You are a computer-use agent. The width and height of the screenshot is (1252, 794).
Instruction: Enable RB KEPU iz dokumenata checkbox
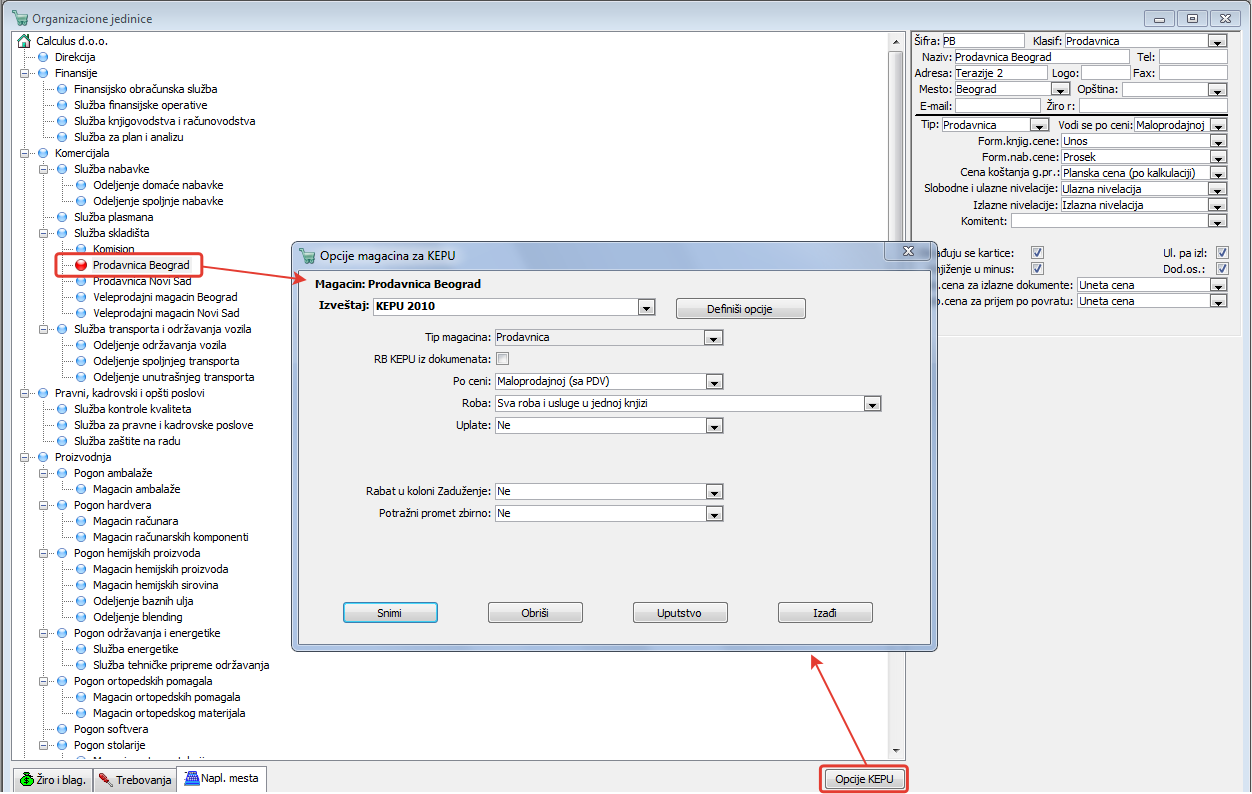click(503, 359)
